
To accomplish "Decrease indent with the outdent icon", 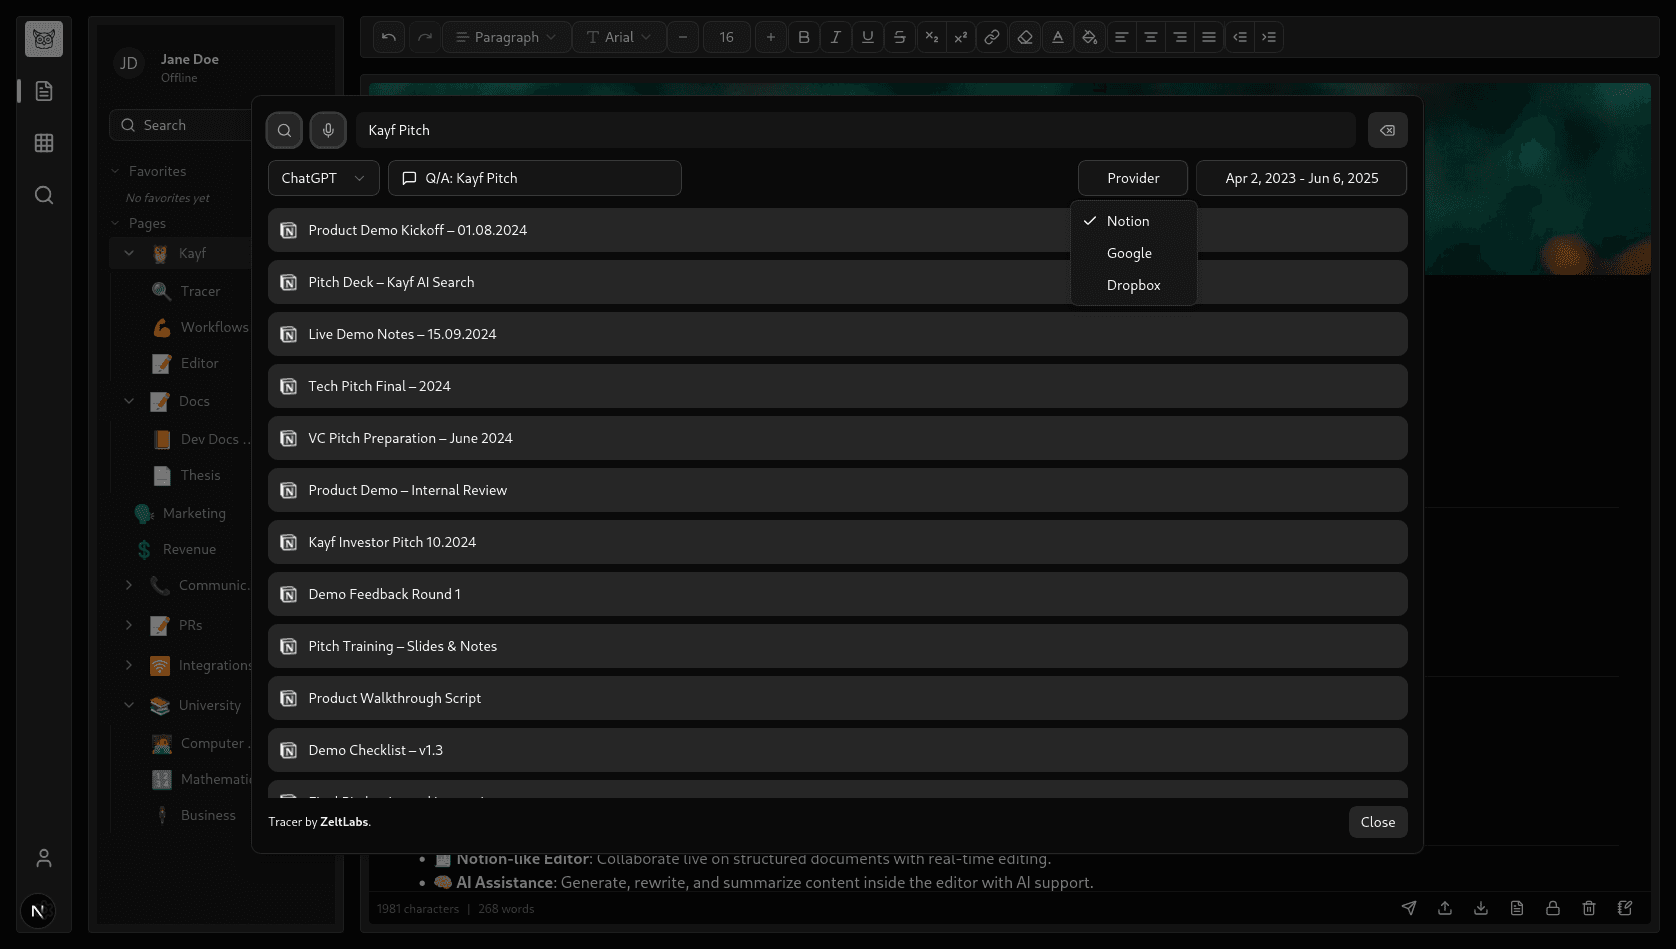I will pos(1240,37).
